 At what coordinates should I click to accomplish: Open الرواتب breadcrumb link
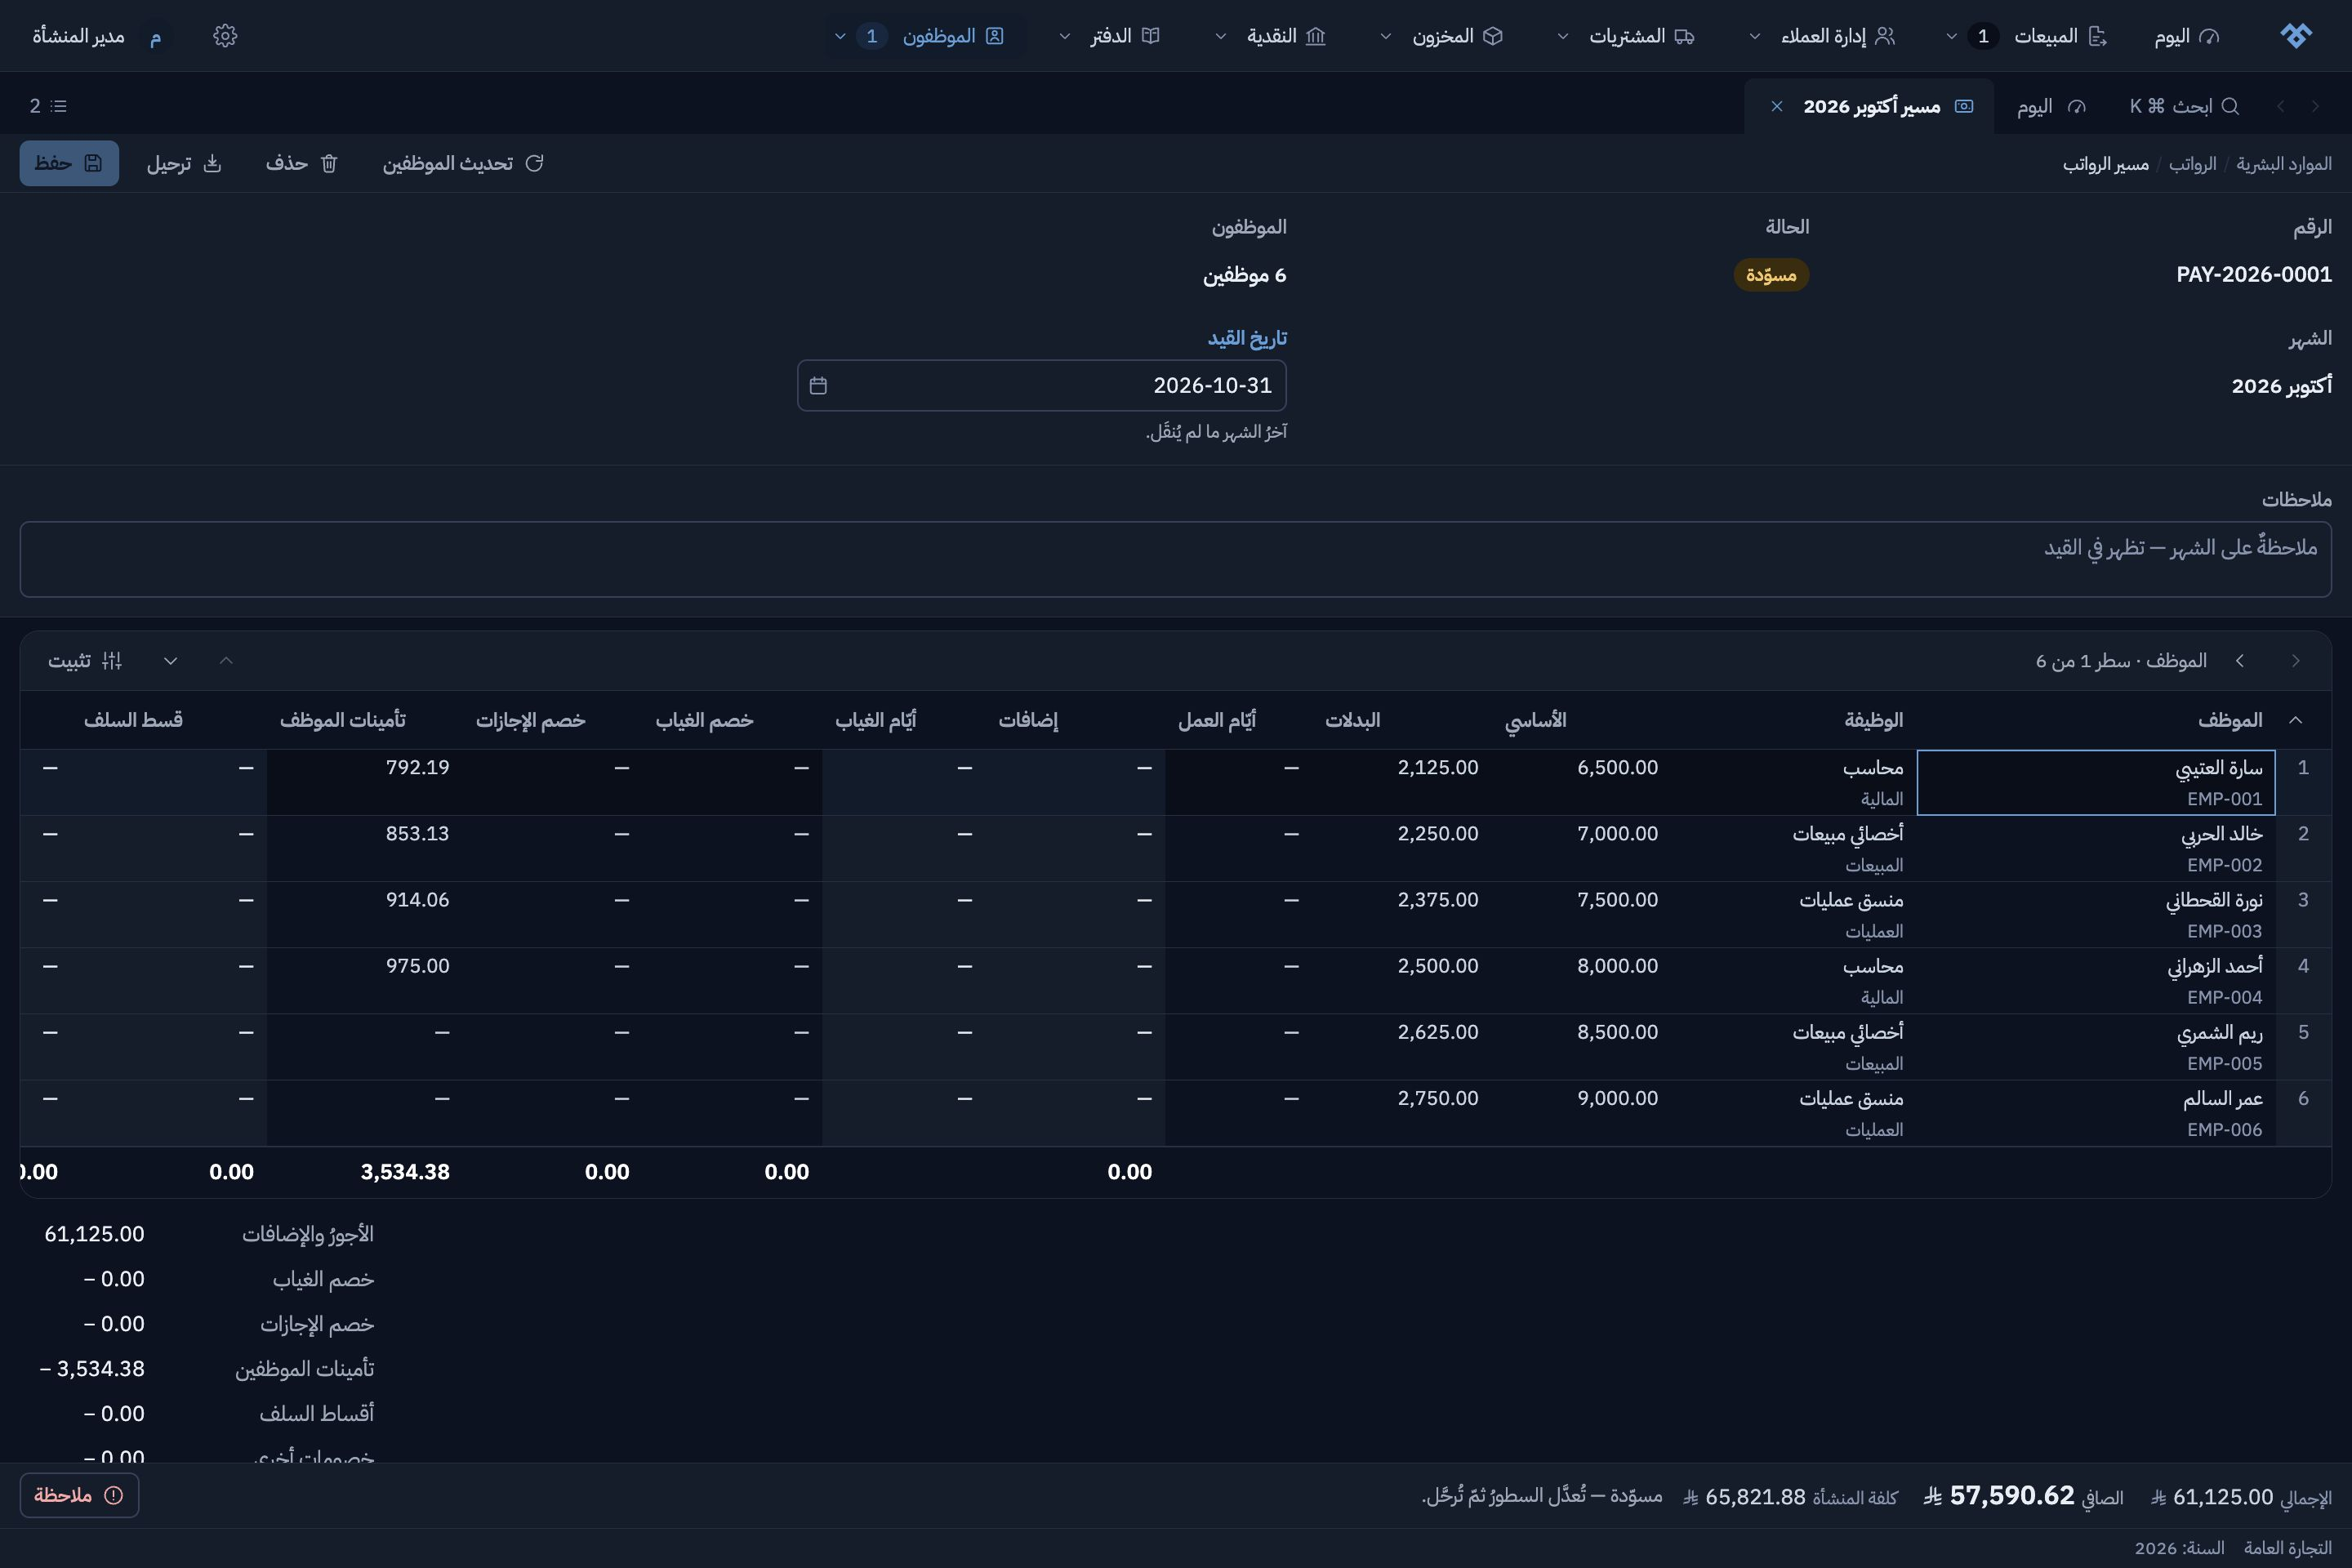[2192, 164]
